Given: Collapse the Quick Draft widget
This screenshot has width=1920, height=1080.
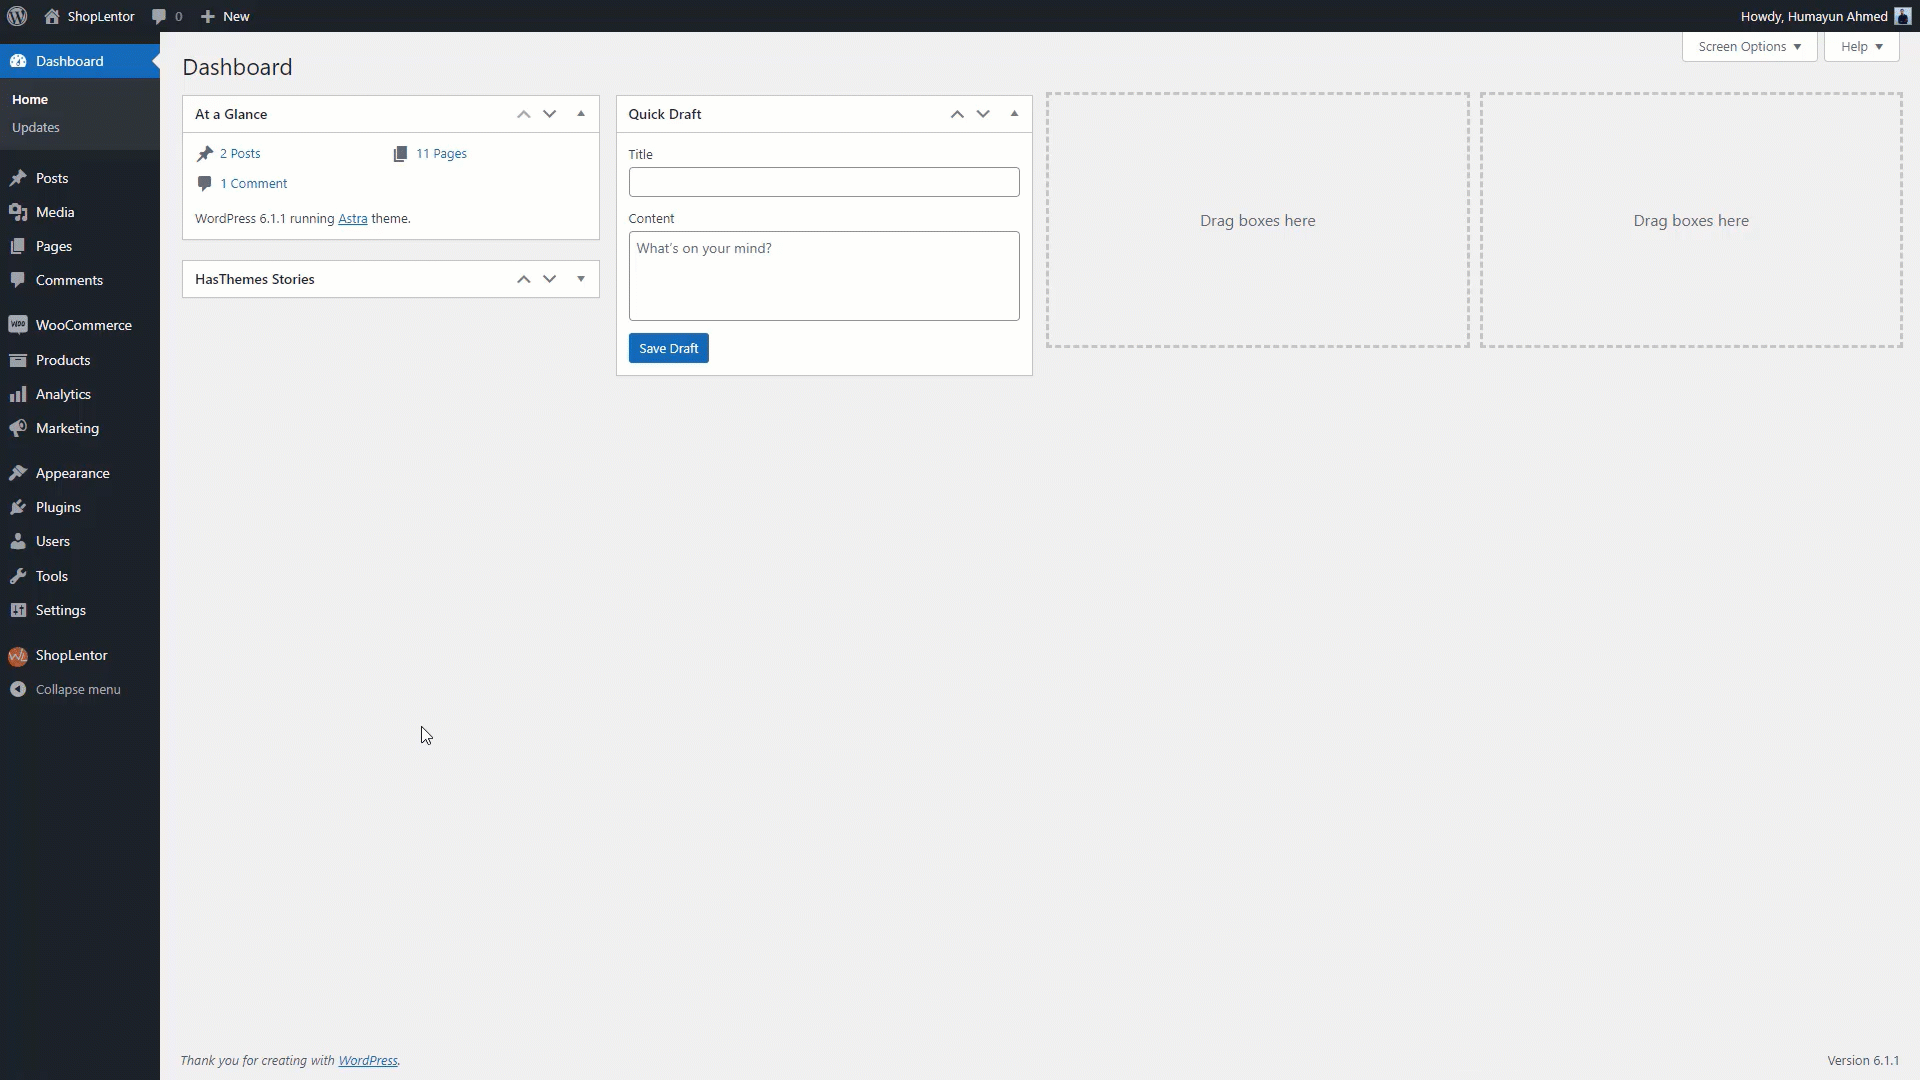Looking at the screenshot, I should click(x=1014, y=114).
